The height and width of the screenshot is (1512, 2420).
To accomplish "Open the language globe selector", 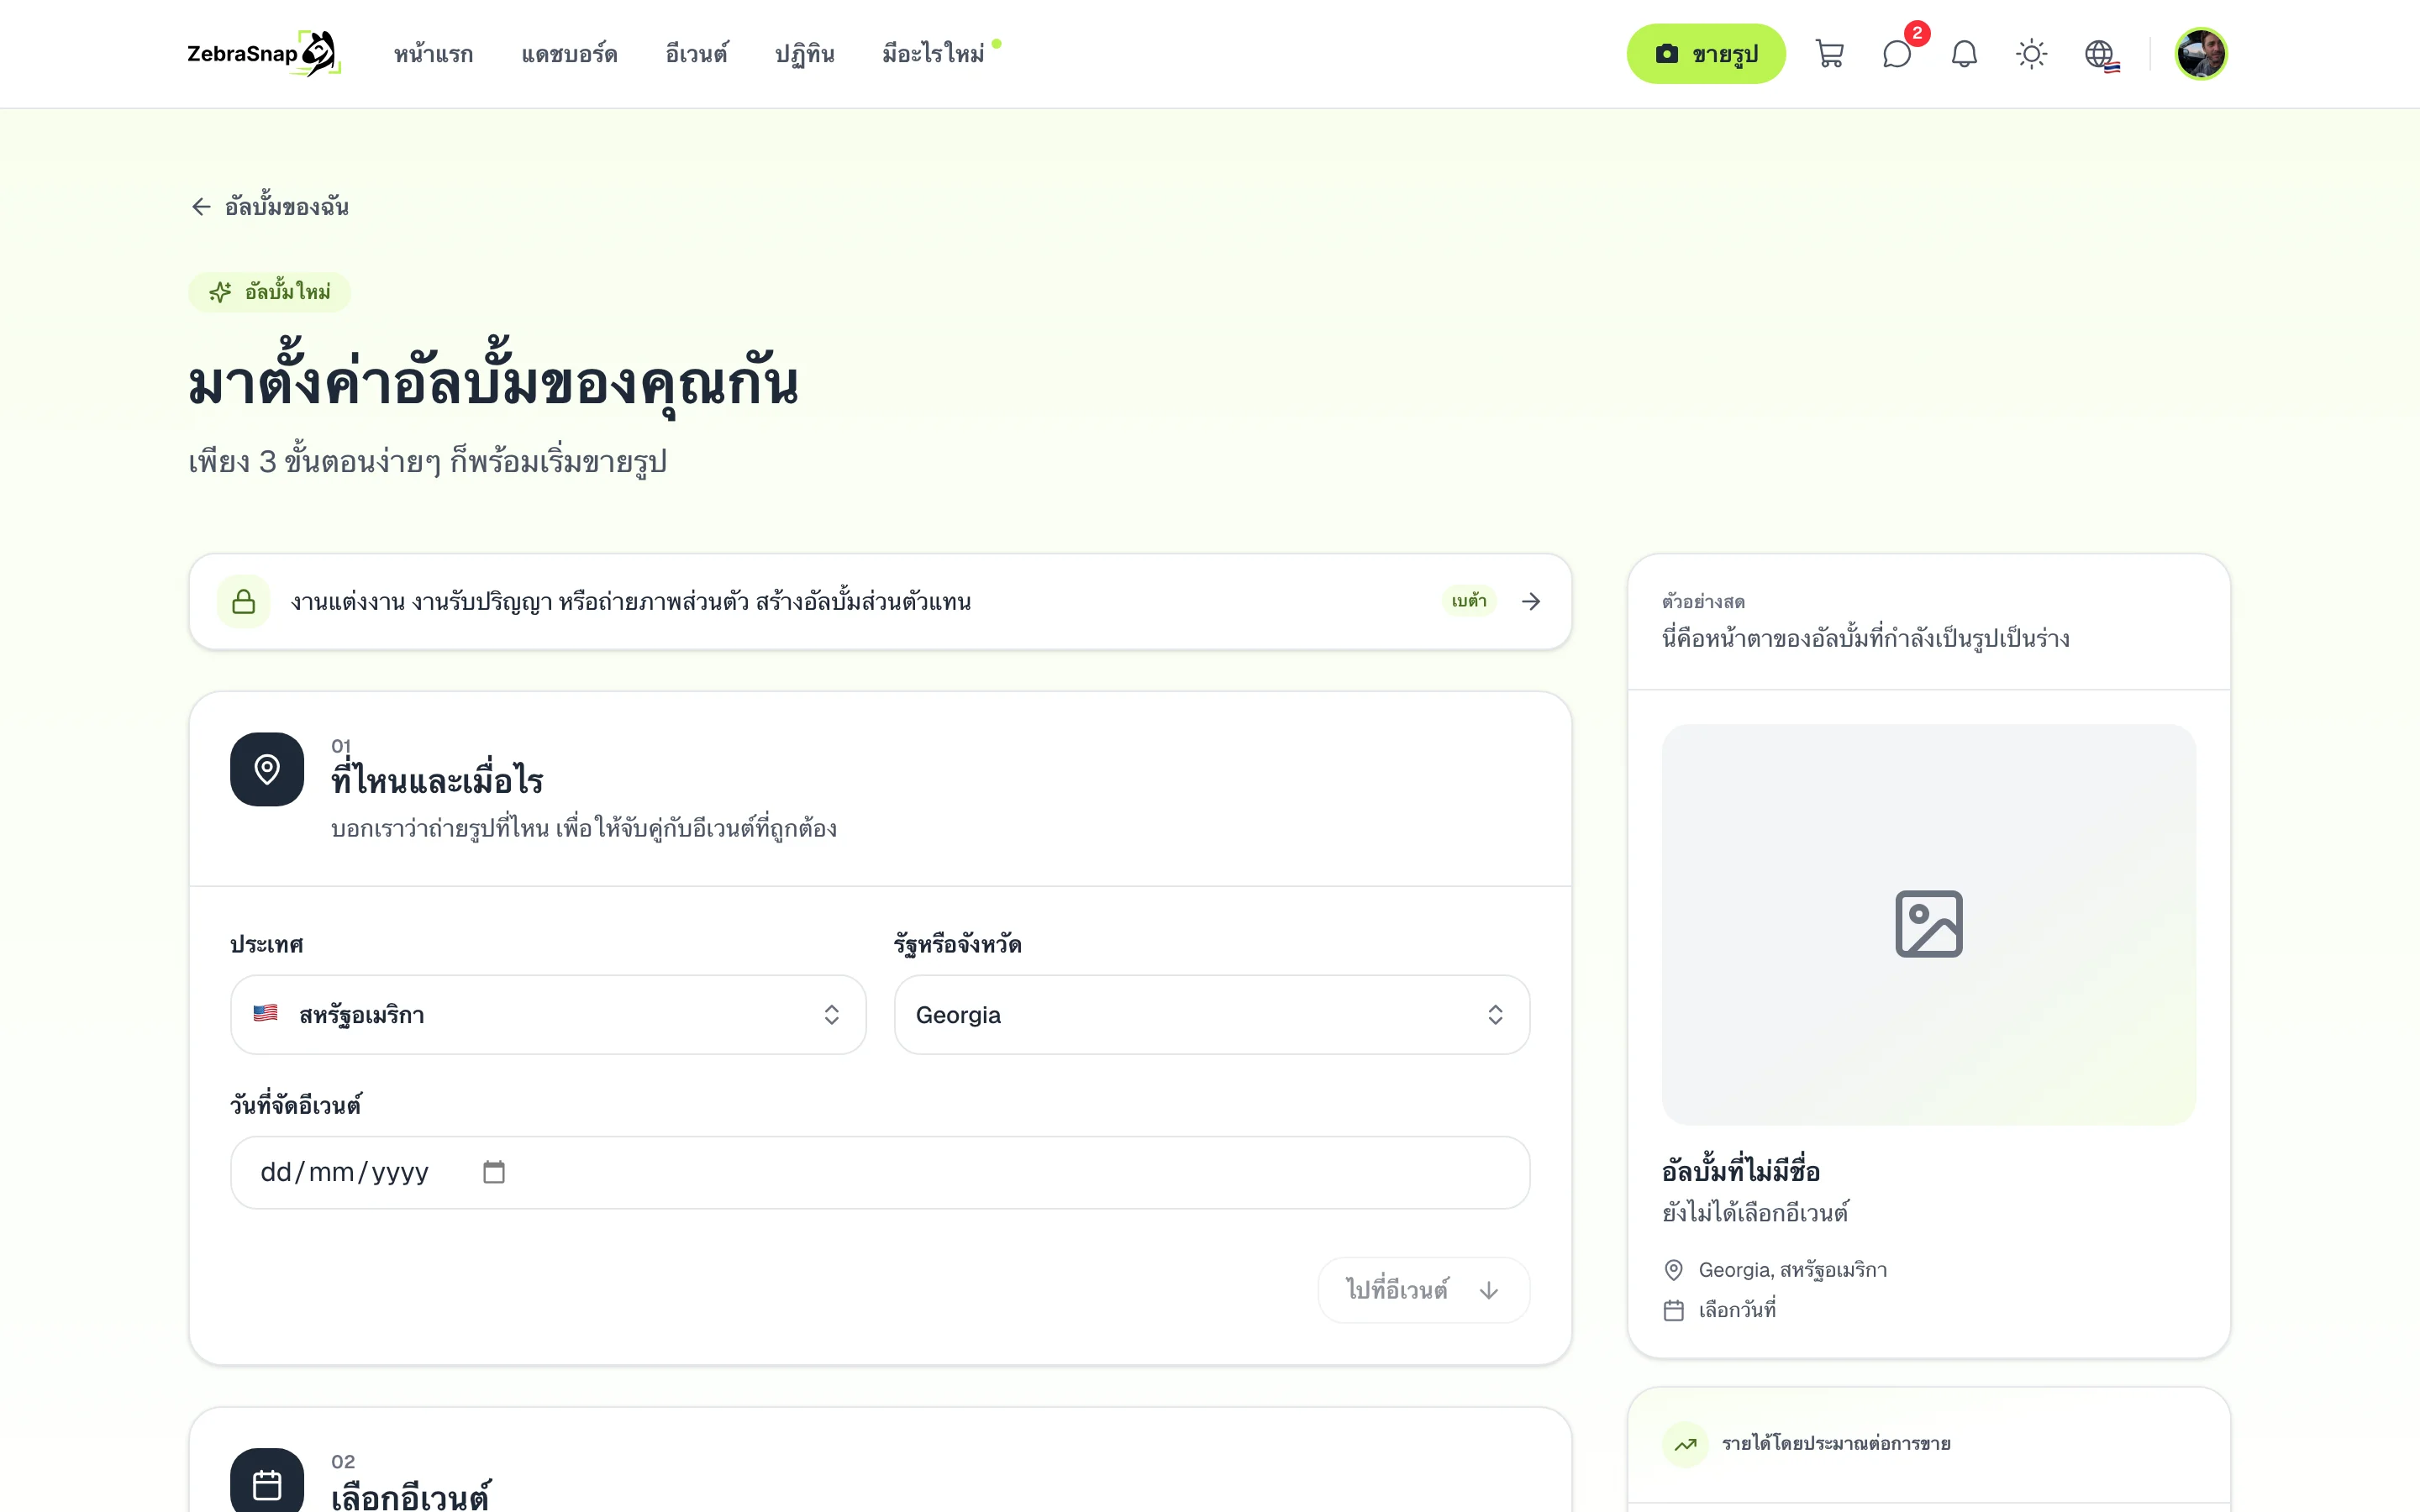I will point(2100,54).
